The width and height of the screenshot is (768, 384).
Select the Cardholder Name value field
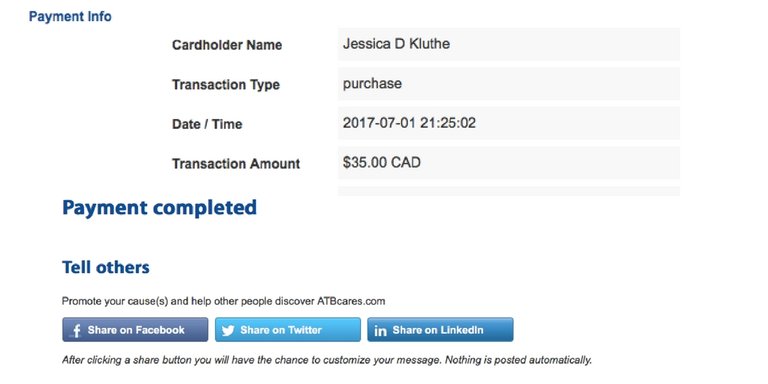tap(509, 44)
